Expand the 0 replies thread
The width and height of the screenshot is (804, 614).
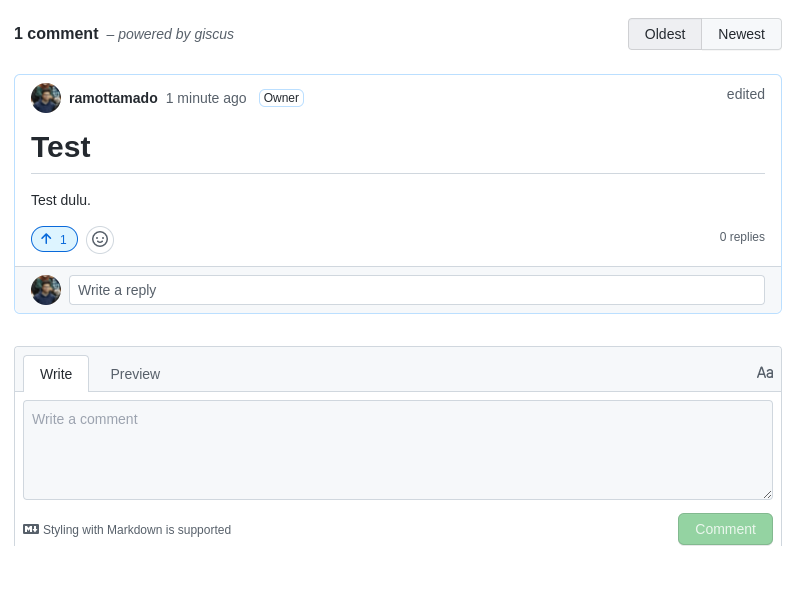(x=742, y=237)
